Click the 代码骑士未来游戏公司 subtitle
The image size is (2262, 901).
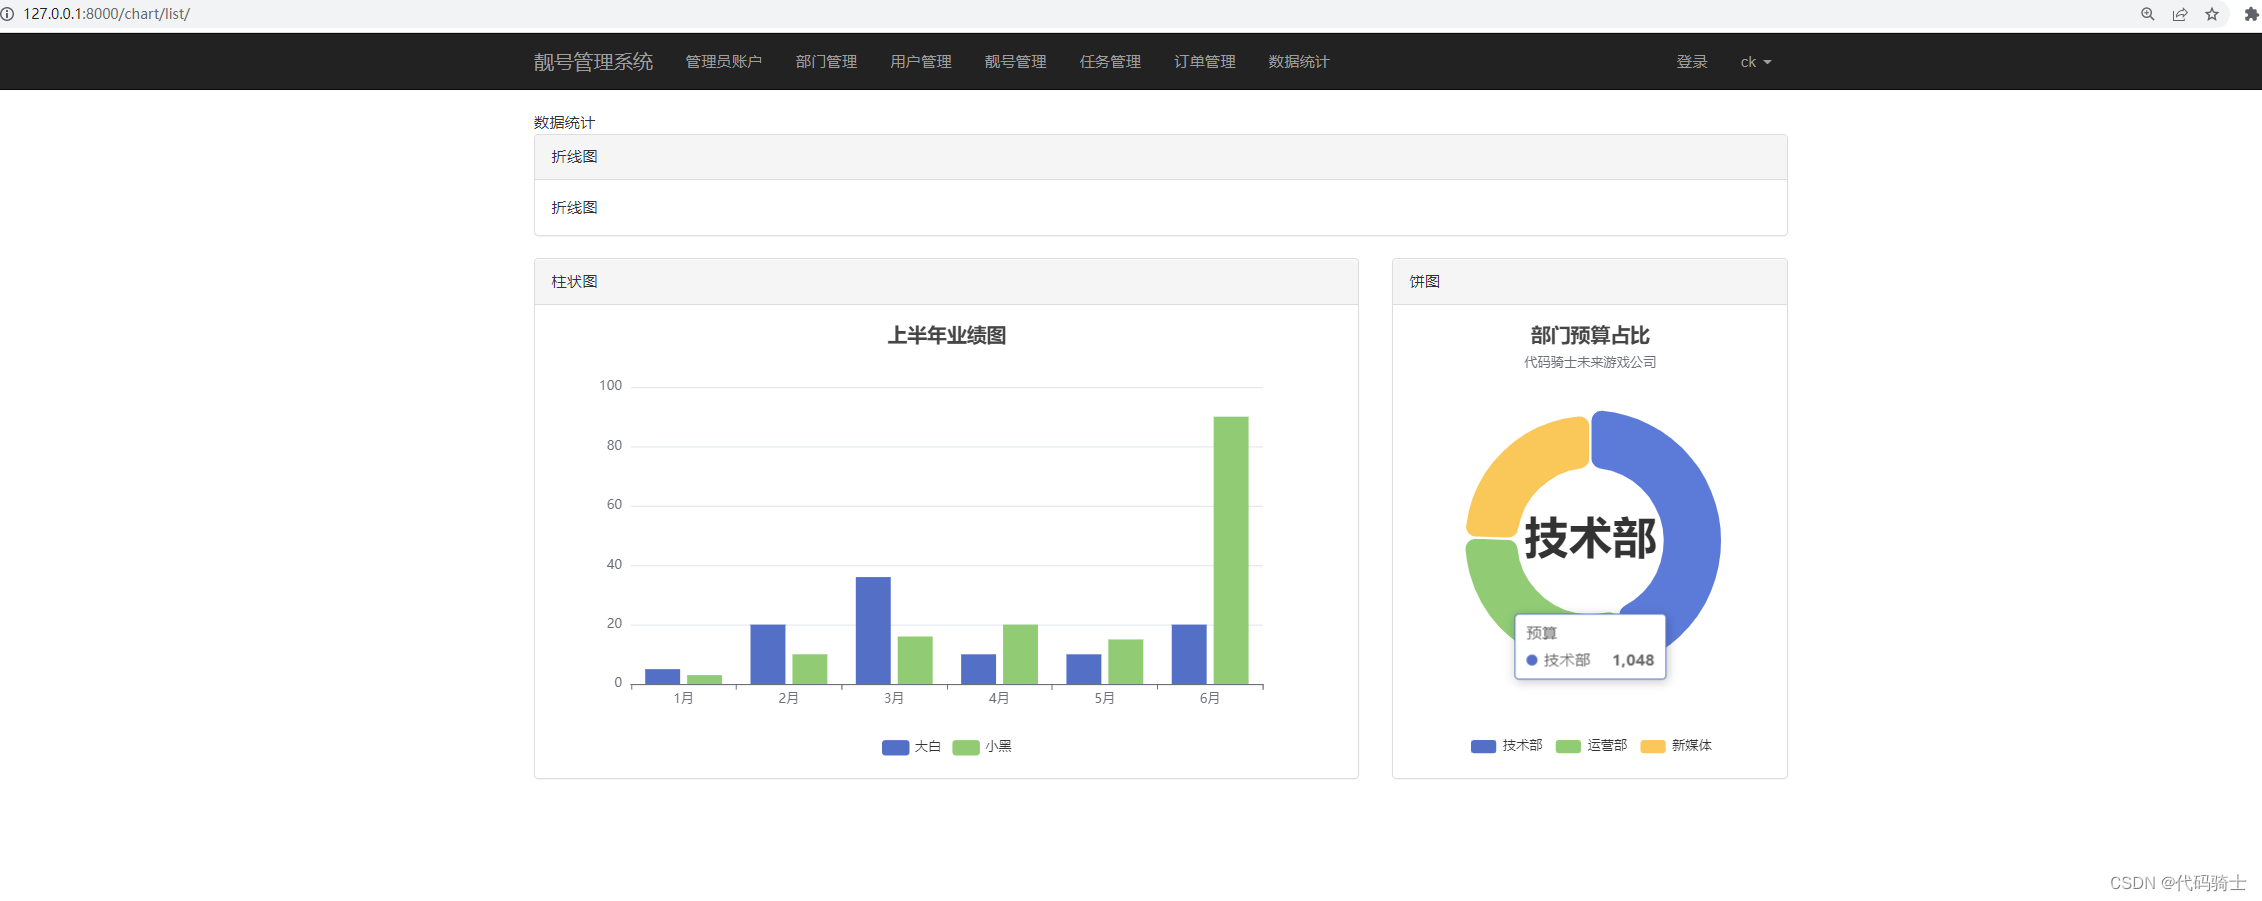coord(1590,363)
